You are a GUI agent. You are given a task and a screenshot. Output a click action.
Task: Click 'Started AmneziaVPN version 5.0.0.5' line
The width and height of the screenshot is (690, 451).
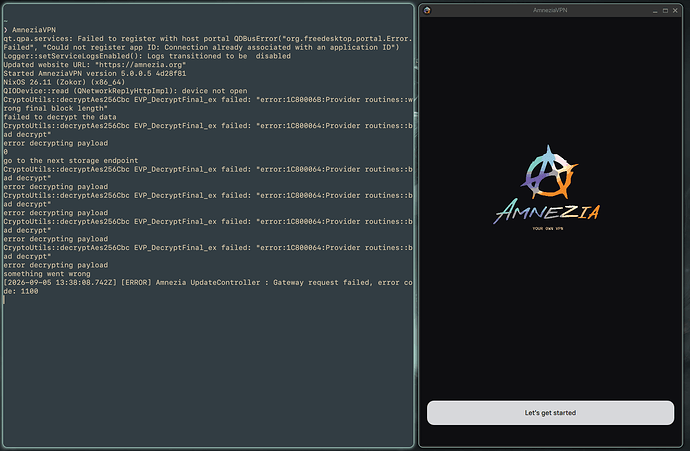click(x=95, y=73)
